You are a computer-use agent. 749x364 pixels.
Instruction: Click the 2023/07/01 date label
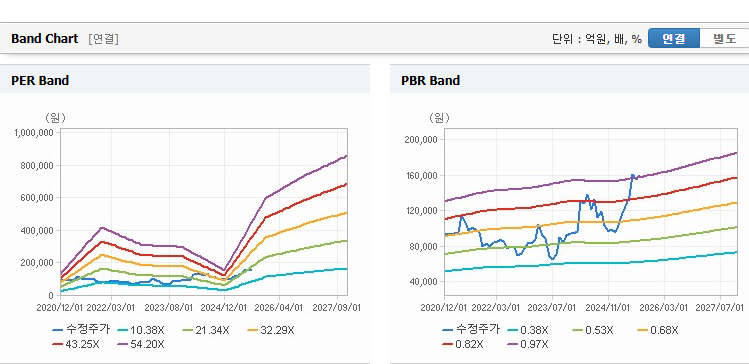click(553, 307)
